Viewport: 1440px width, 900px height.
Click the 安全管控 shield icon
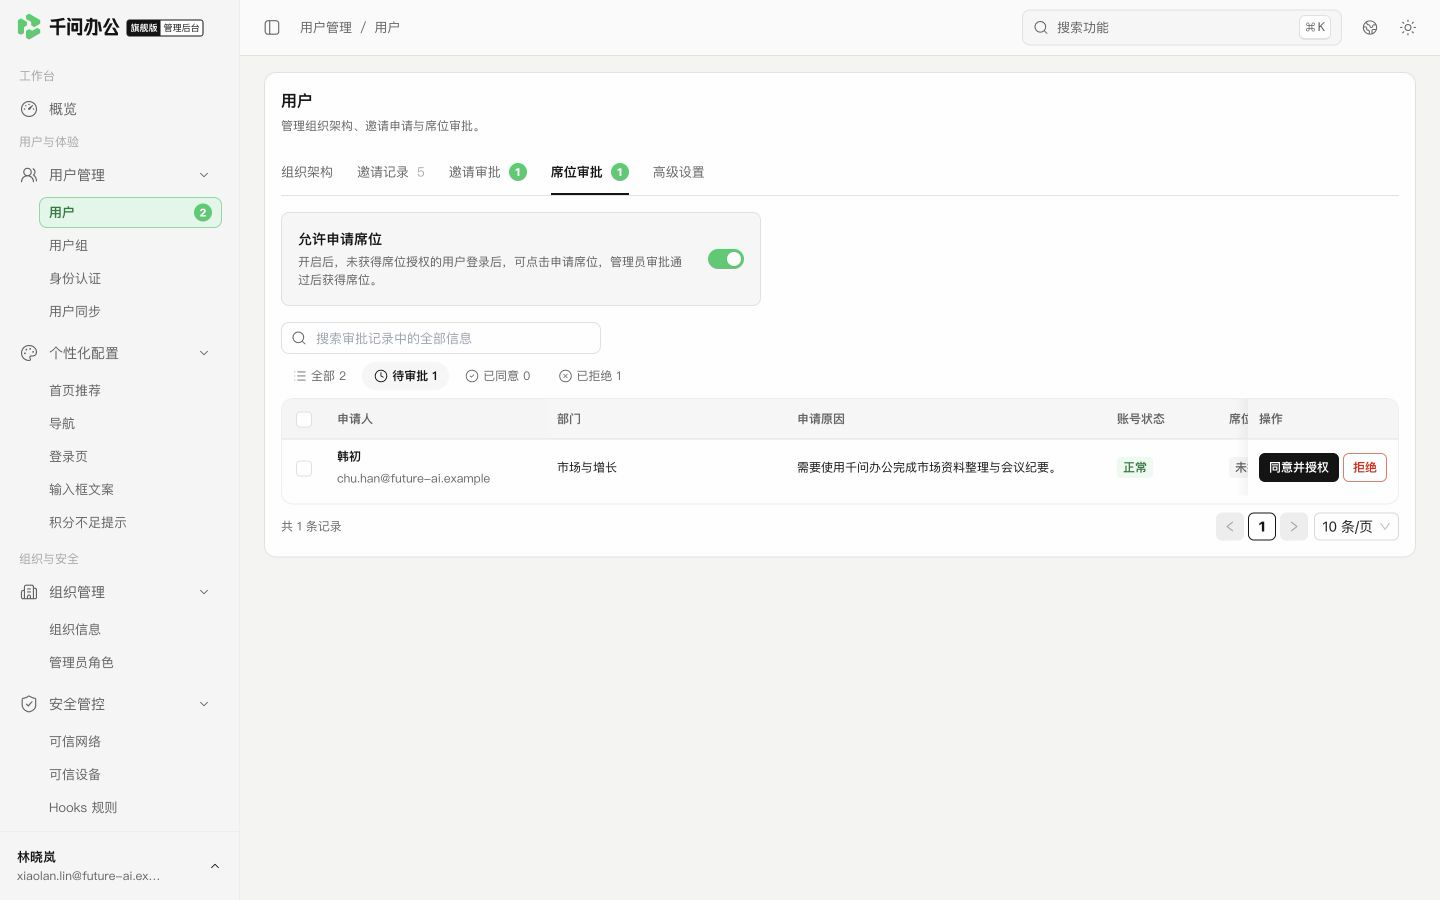click(x=29, y=704)
